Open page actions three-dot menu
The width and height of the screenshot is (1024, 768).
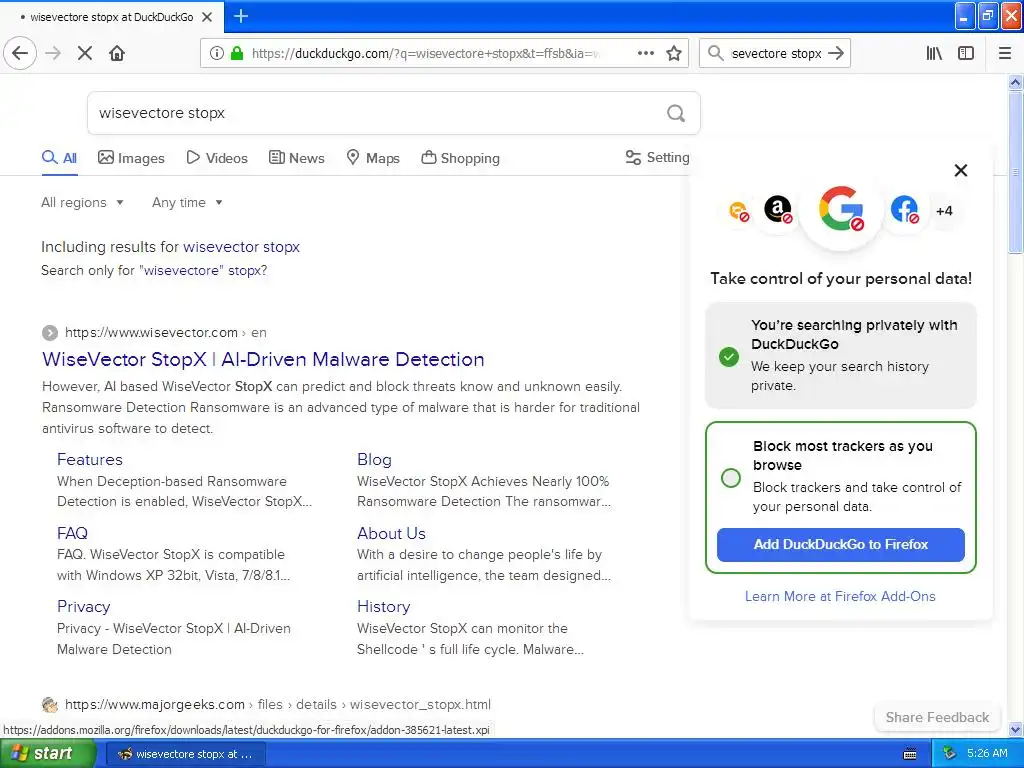tap(645, 53)
